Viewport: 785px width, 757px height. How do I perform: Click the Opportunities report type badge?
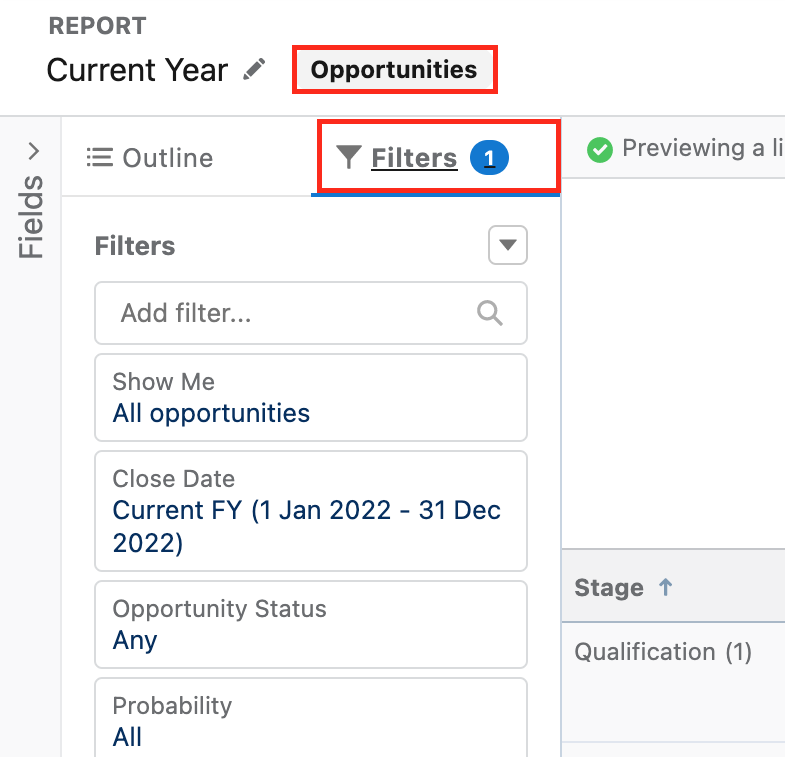point(394,69)
